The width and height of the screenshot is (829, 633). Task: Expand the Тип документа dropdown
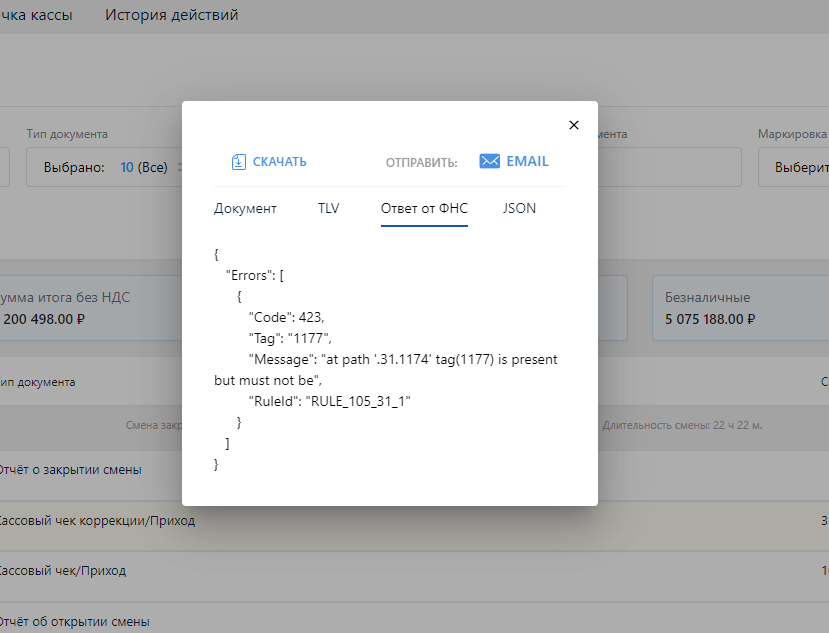(x=100, y=167)
